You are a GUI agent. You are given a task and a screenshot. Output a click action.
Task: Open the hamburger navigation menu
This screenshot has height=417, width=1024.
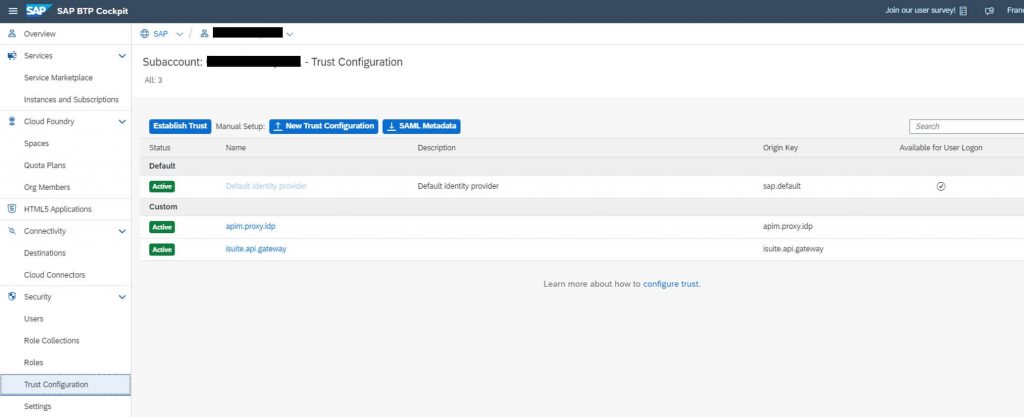click(x=12, y=10)
